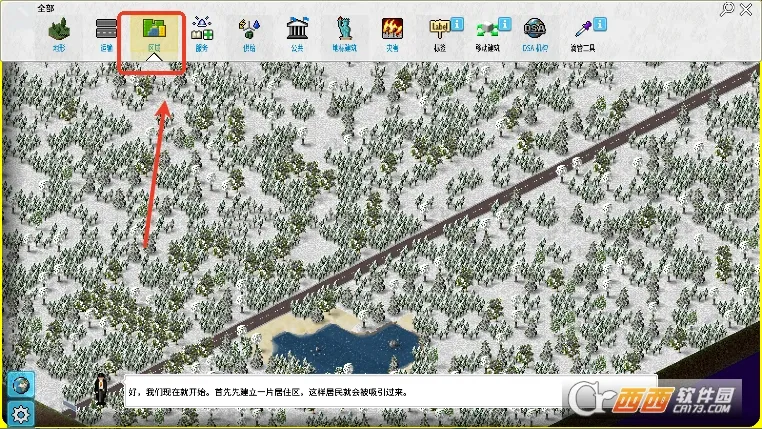Show info badge for Move building tool
This screenshot has height=429, width=762.
505,24
